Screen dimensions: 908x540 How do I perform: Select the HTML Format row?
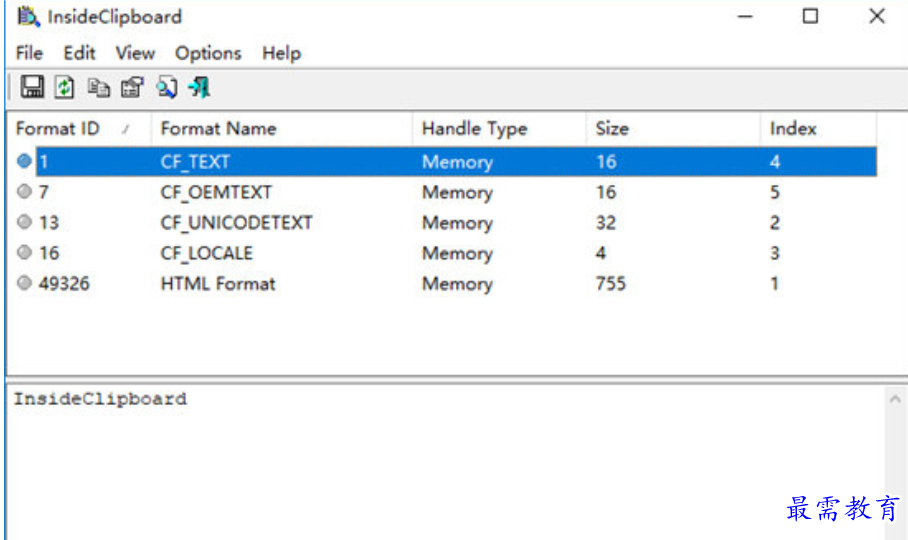446,284
